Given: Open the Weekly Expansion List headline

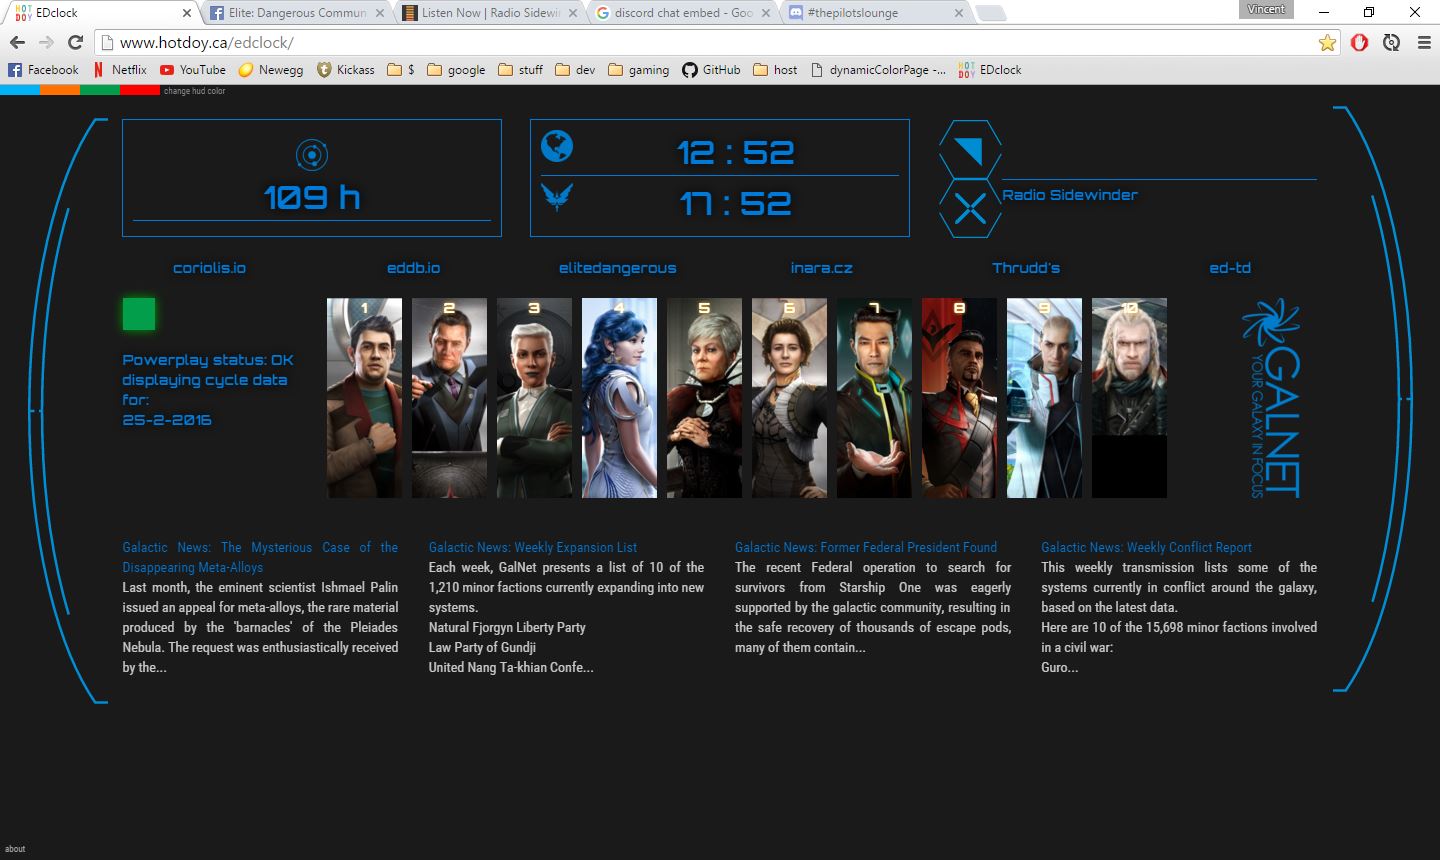Looking at the screenshot, I should pos(533,547).
